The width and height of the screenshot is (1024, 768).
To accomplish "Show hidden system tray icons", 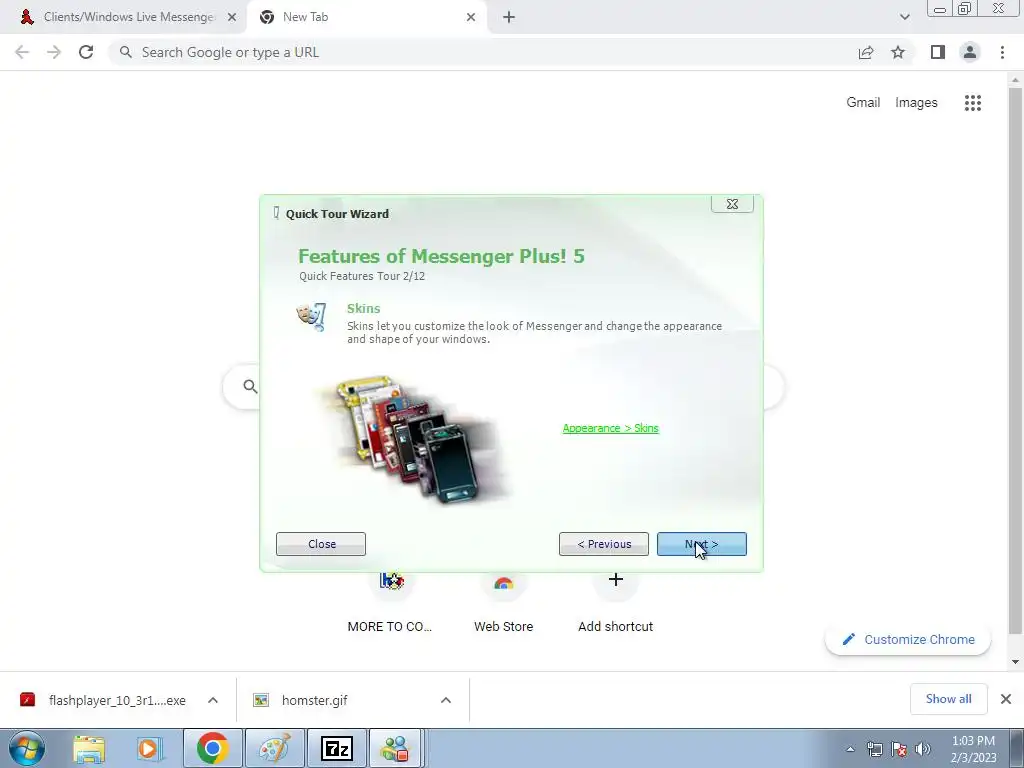I will (850, 749).
